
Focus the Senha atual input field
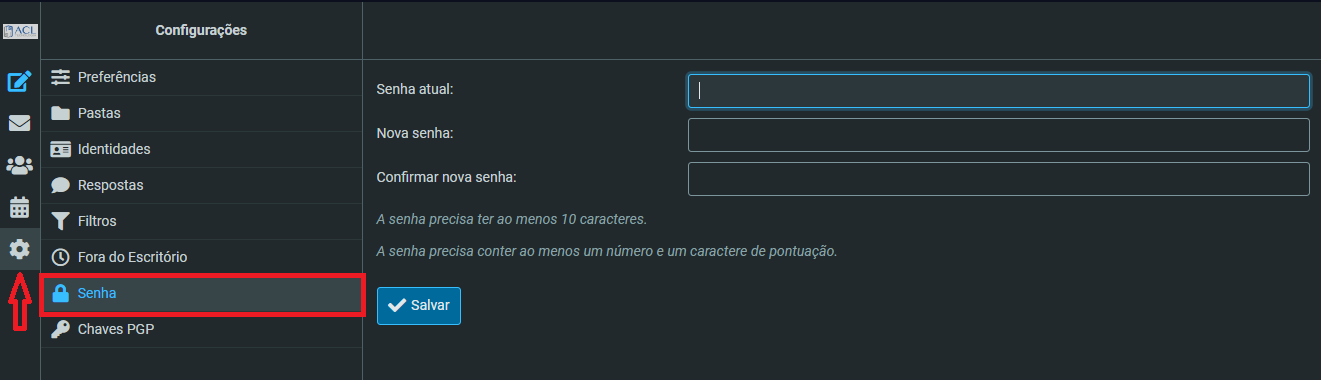point(999,90)
